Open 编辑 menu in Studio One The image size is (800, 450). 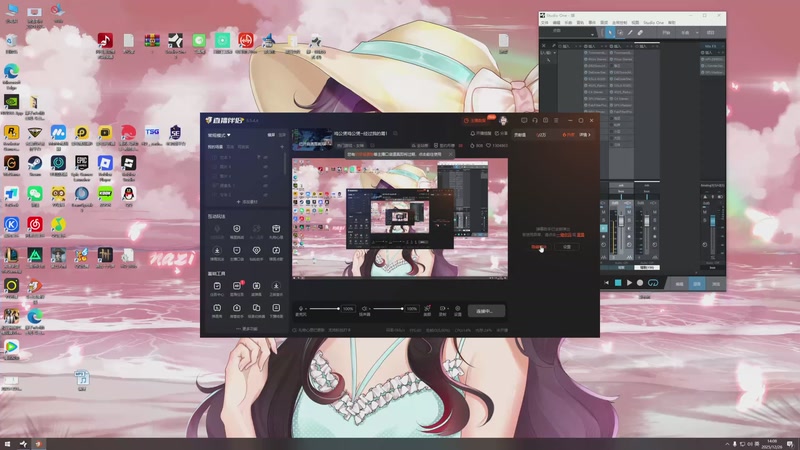(x=557, y=22)
